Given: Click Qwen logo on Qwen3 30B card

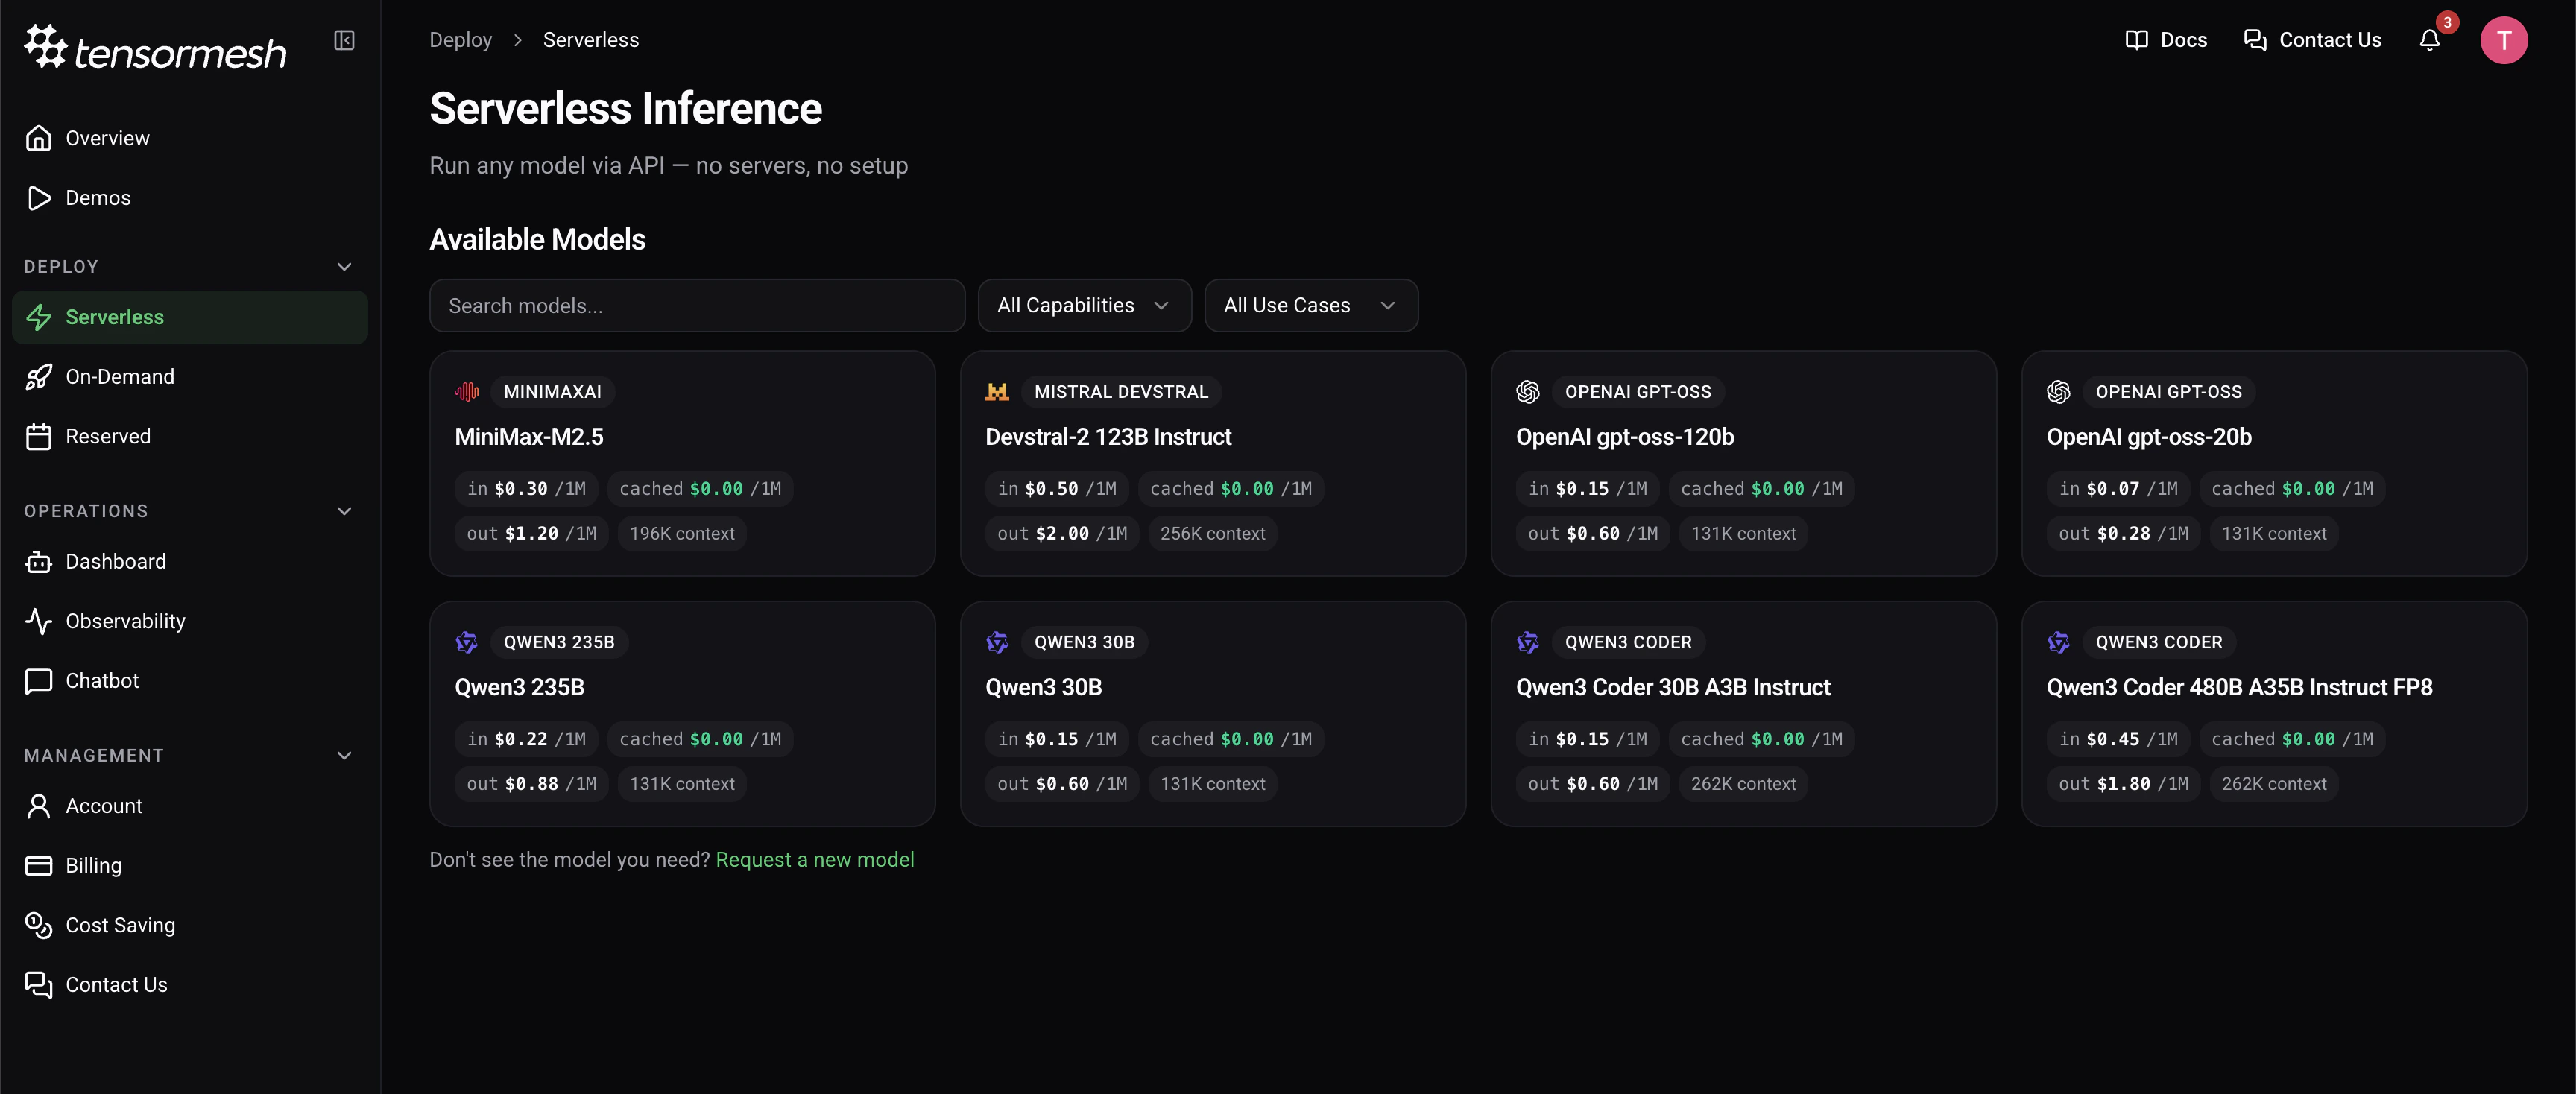Looking at the screenshot, I should [x=997, y=642].
